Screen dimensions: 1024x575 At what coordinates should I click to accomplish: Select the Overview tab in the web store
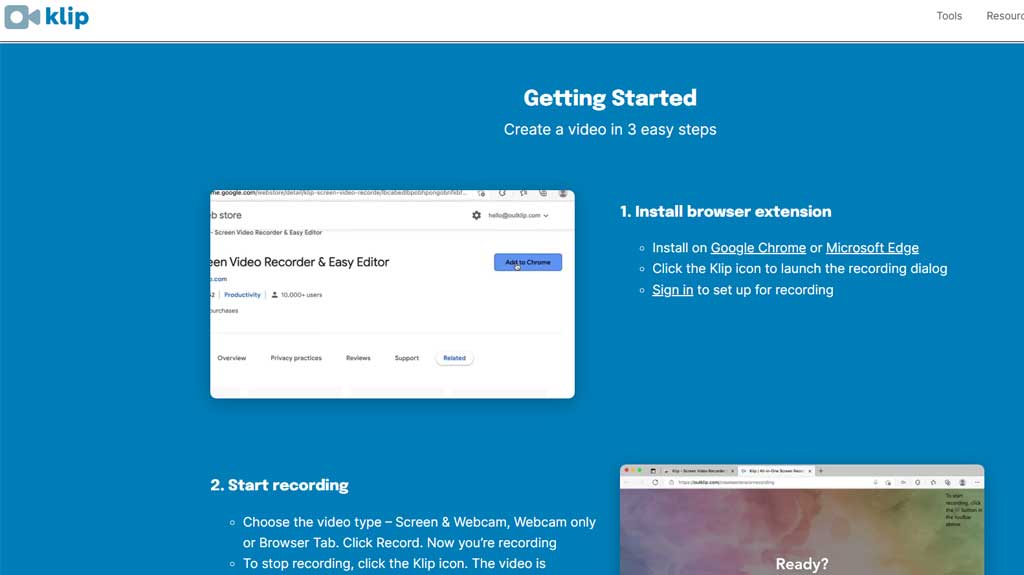[x=232, y=358]
